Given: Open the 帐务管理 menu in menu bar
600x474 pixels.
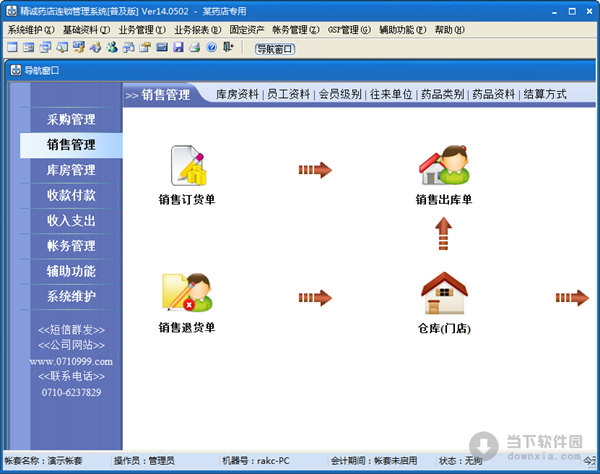Looking at the screenshot, I should (296, 30).
